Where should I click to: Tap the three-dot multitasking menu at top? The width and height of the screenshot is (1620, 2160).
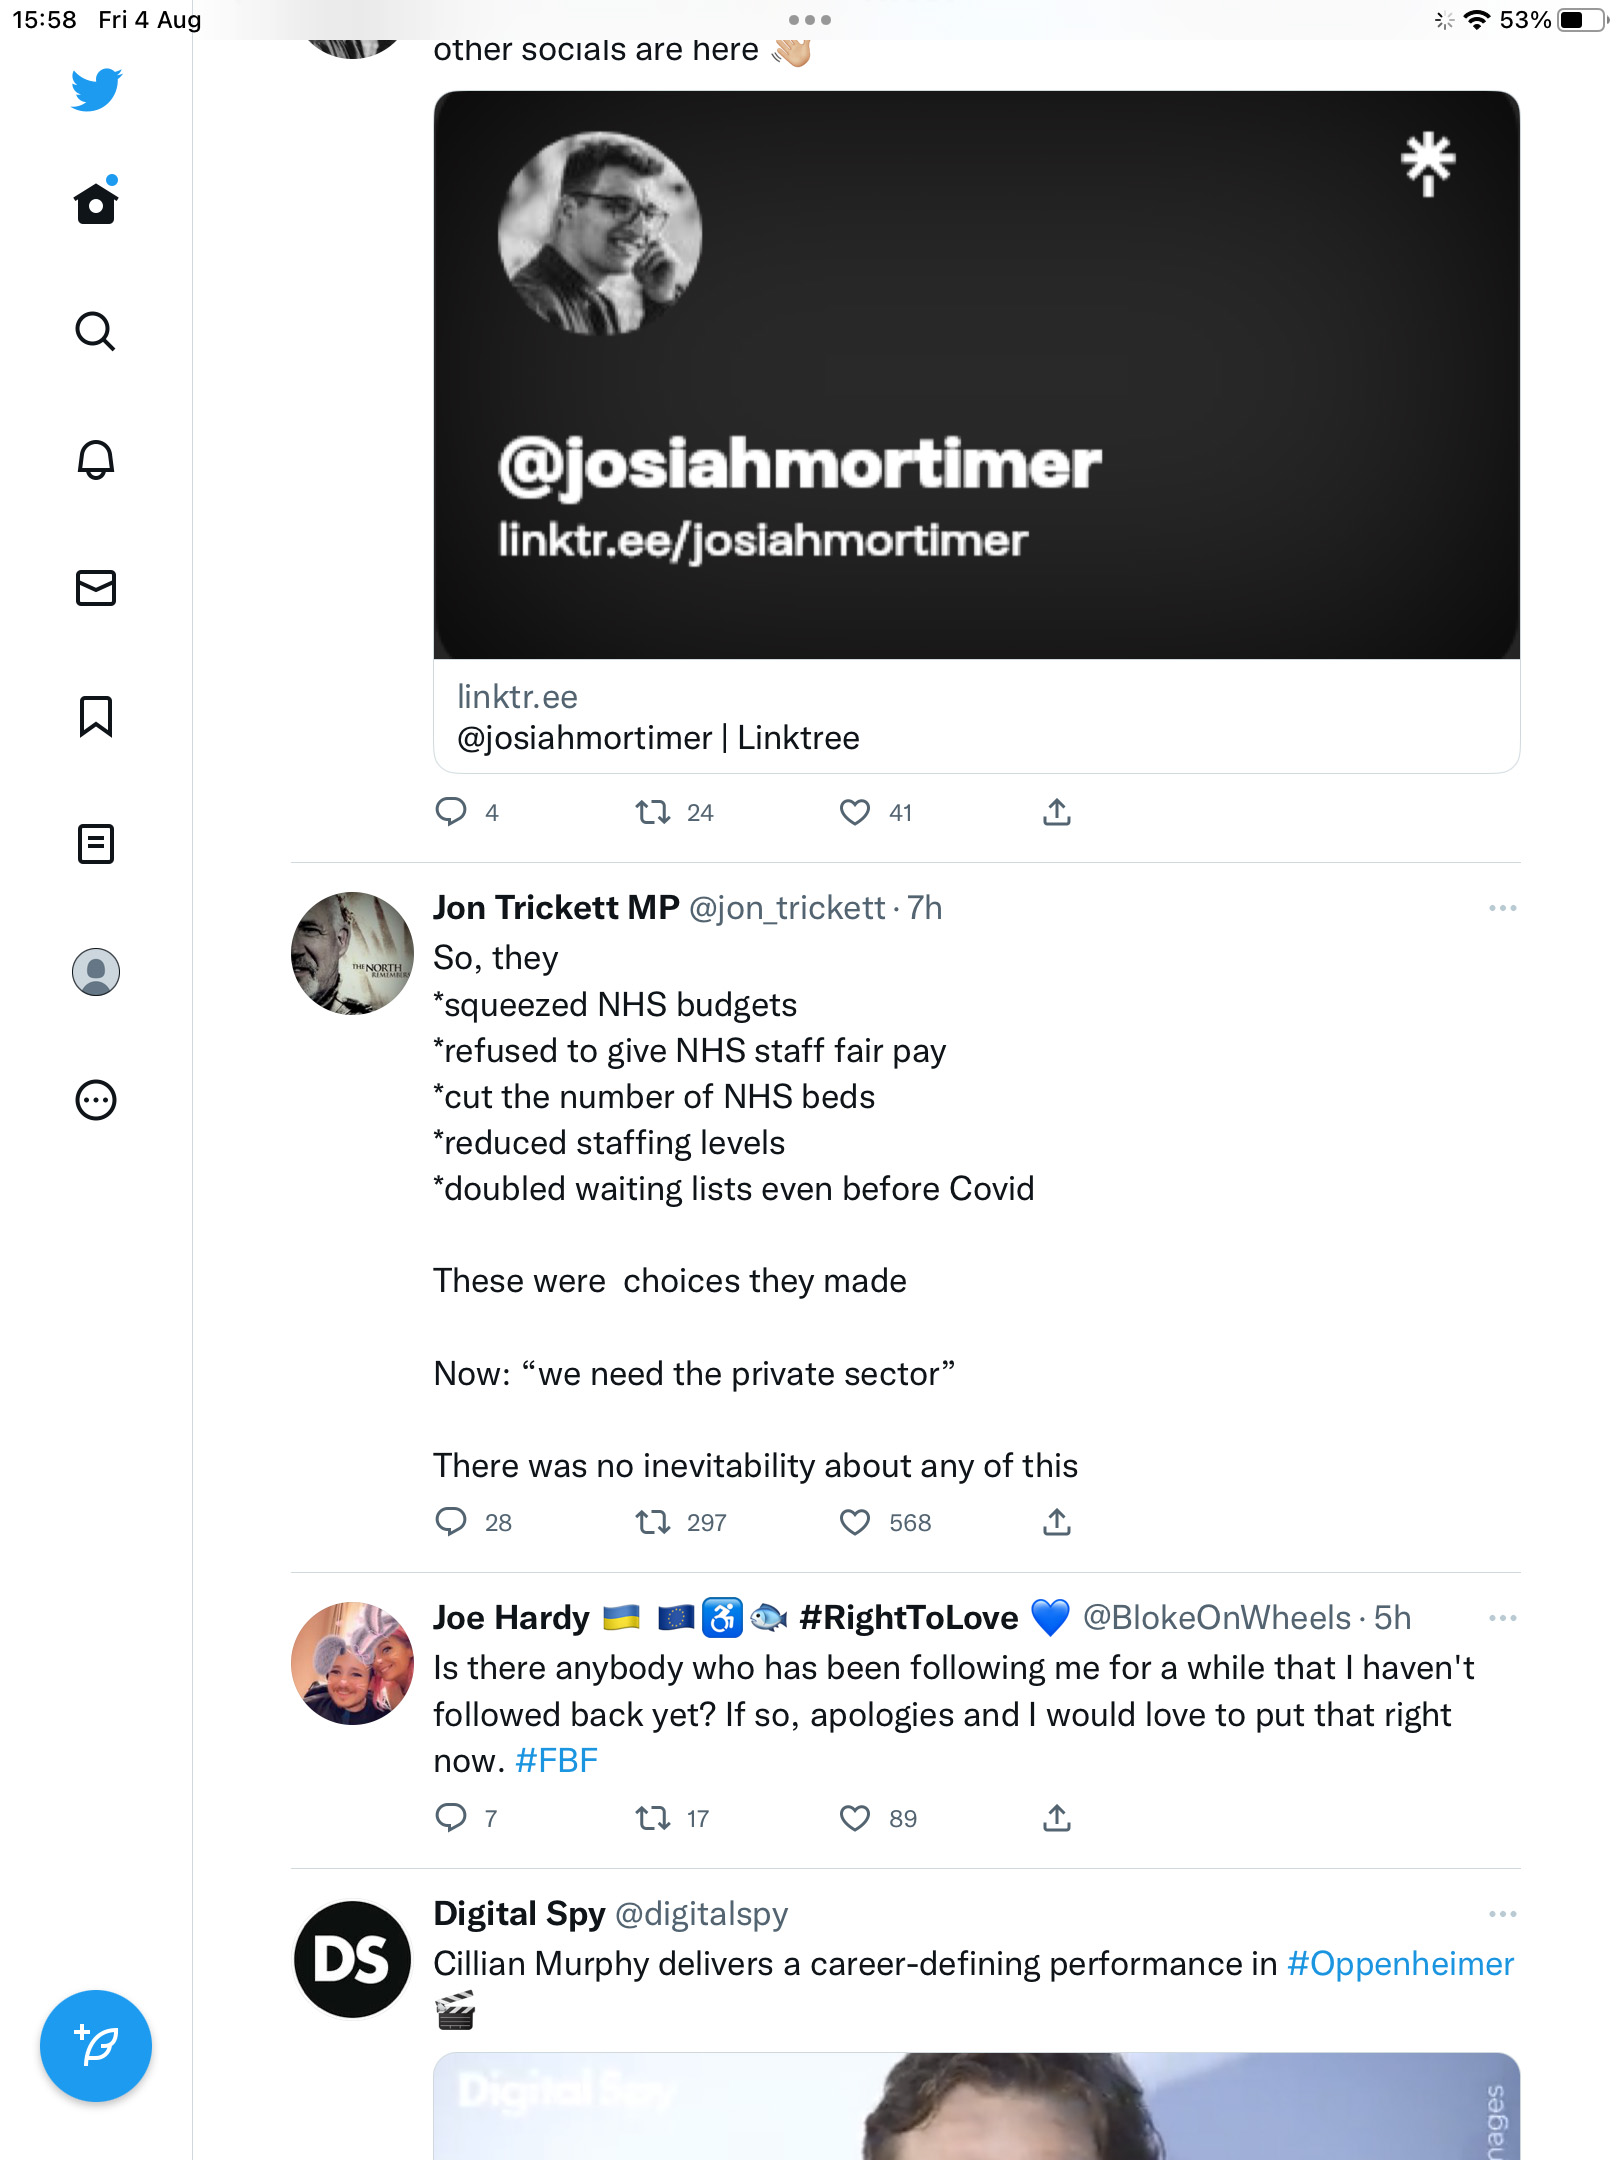tap(810, 20)
